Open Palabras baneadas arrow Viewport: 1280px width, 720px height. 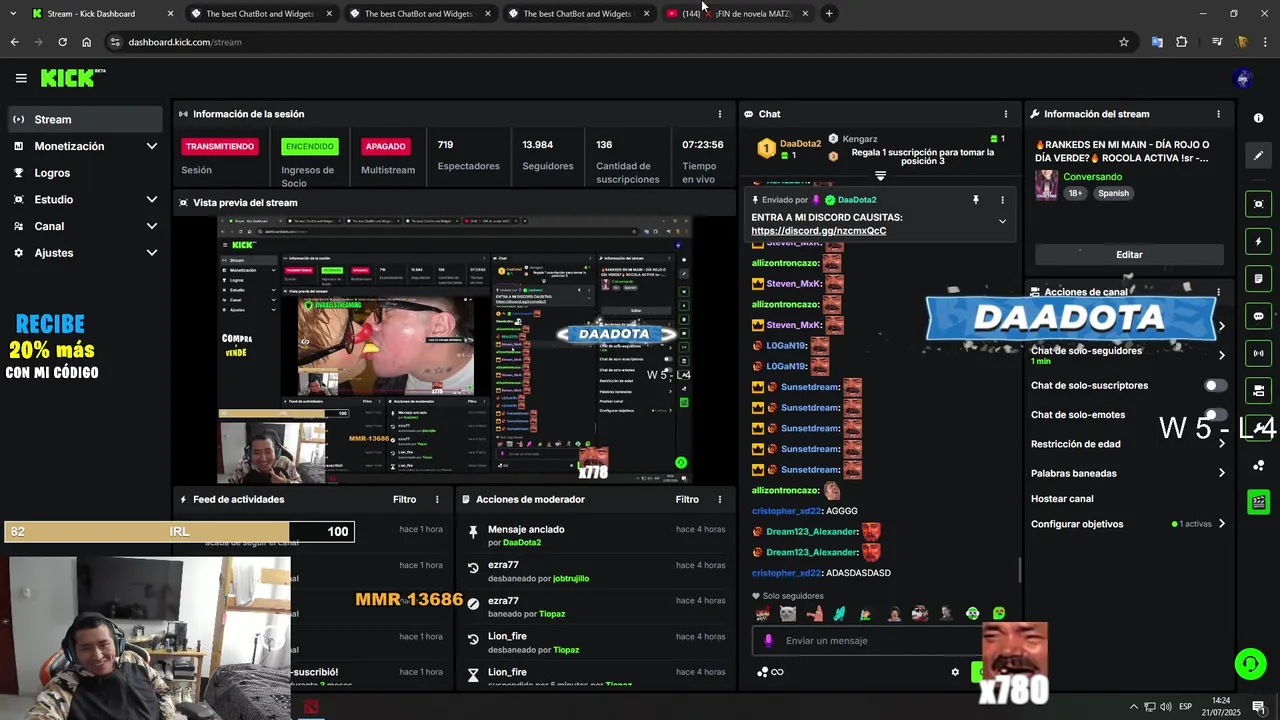click(x=1221, y=473)
